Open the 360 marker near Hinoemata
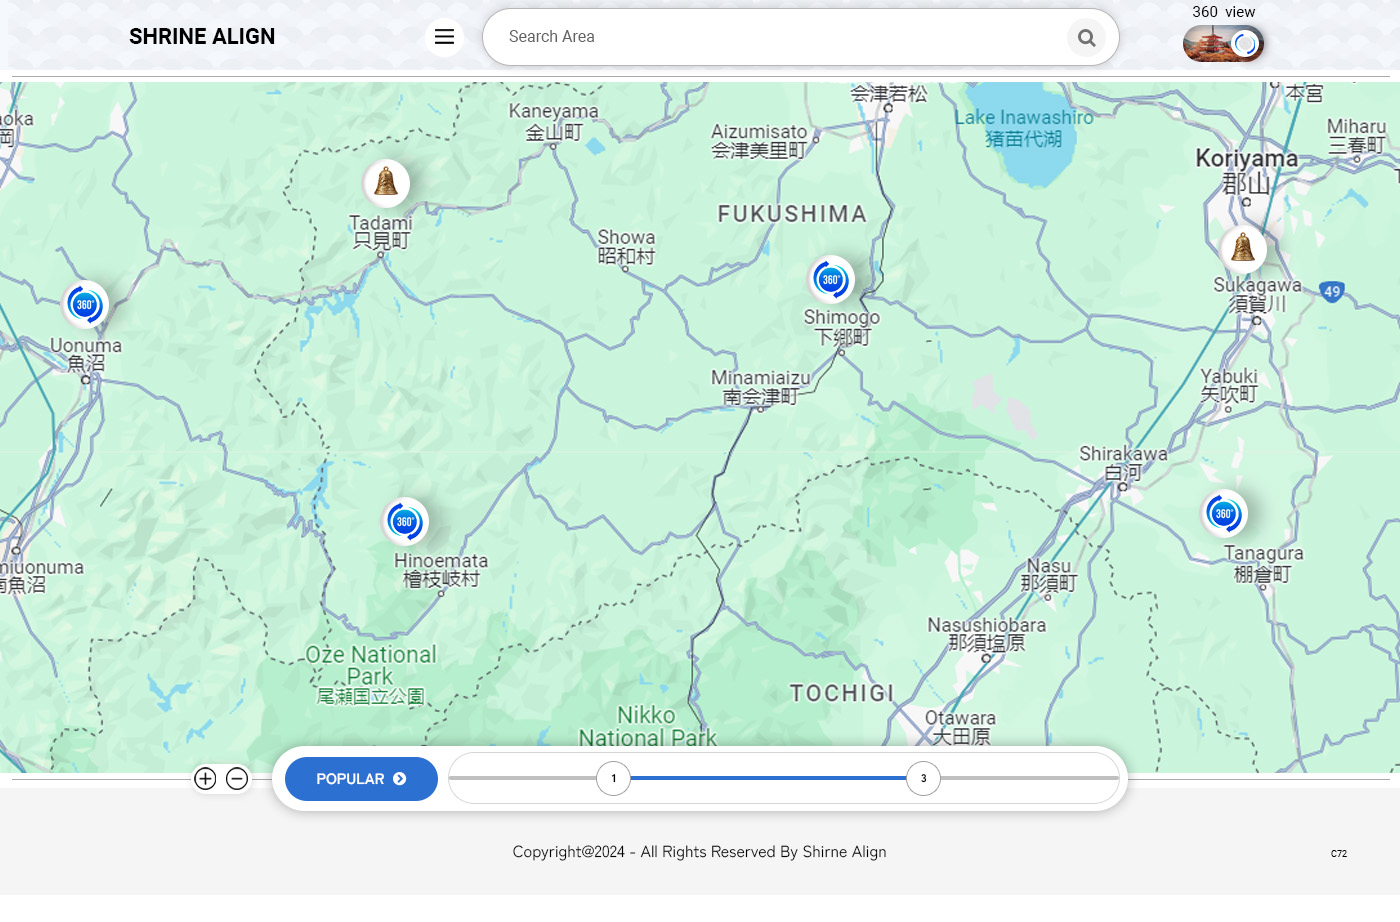 coord(405,521)
